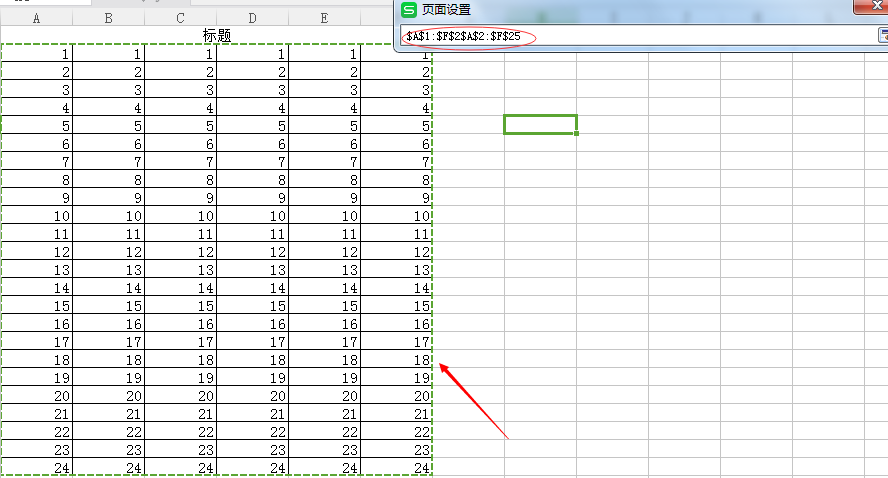The width and height of the screenshot is (888, 478).
Task: Select the column E header
Action: [324, 18]
